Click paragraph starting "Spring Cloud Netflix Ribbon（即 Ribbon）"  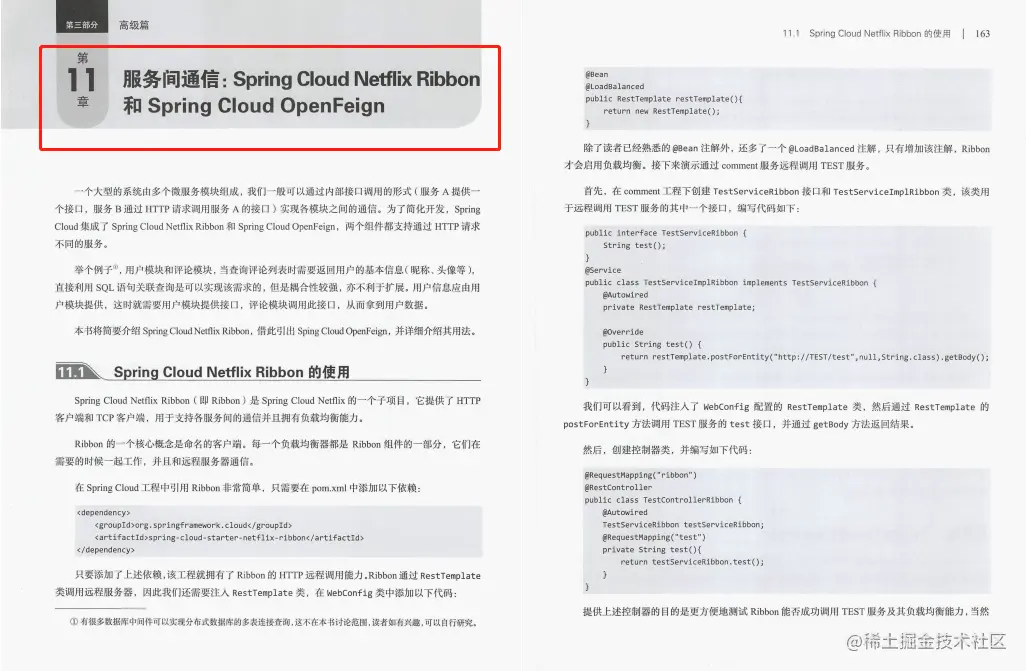click(x=268, y=409)
